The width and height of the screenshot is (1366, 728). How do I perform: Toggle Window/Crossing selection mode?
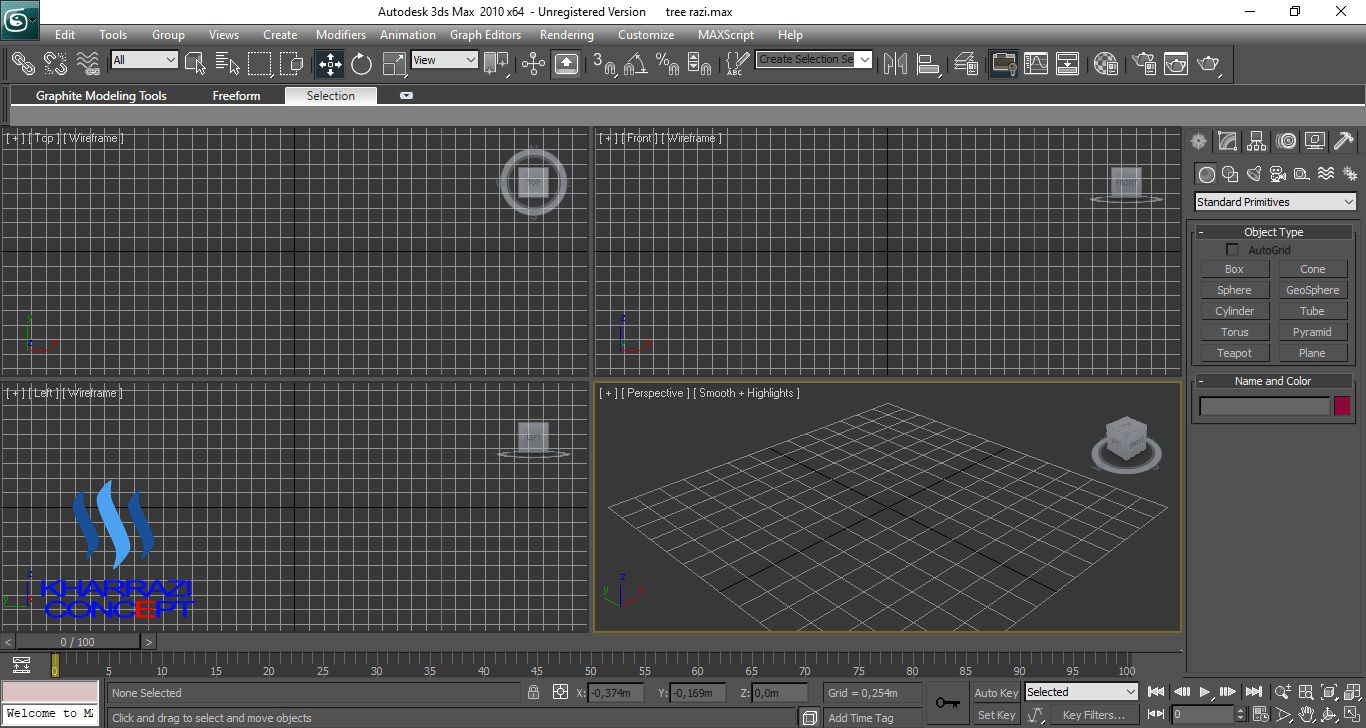click(292, 64)
